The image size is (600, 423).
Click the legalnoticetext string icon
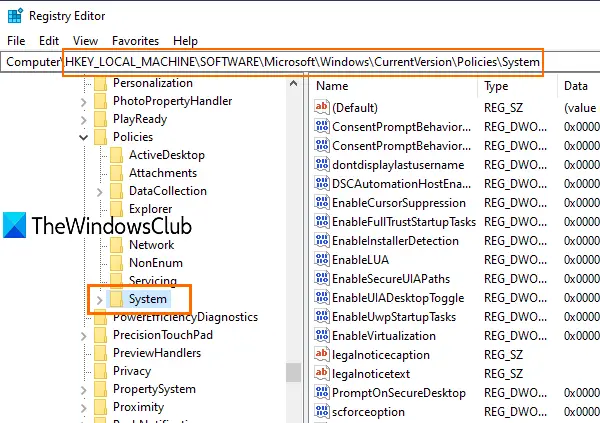coord(322,373)
